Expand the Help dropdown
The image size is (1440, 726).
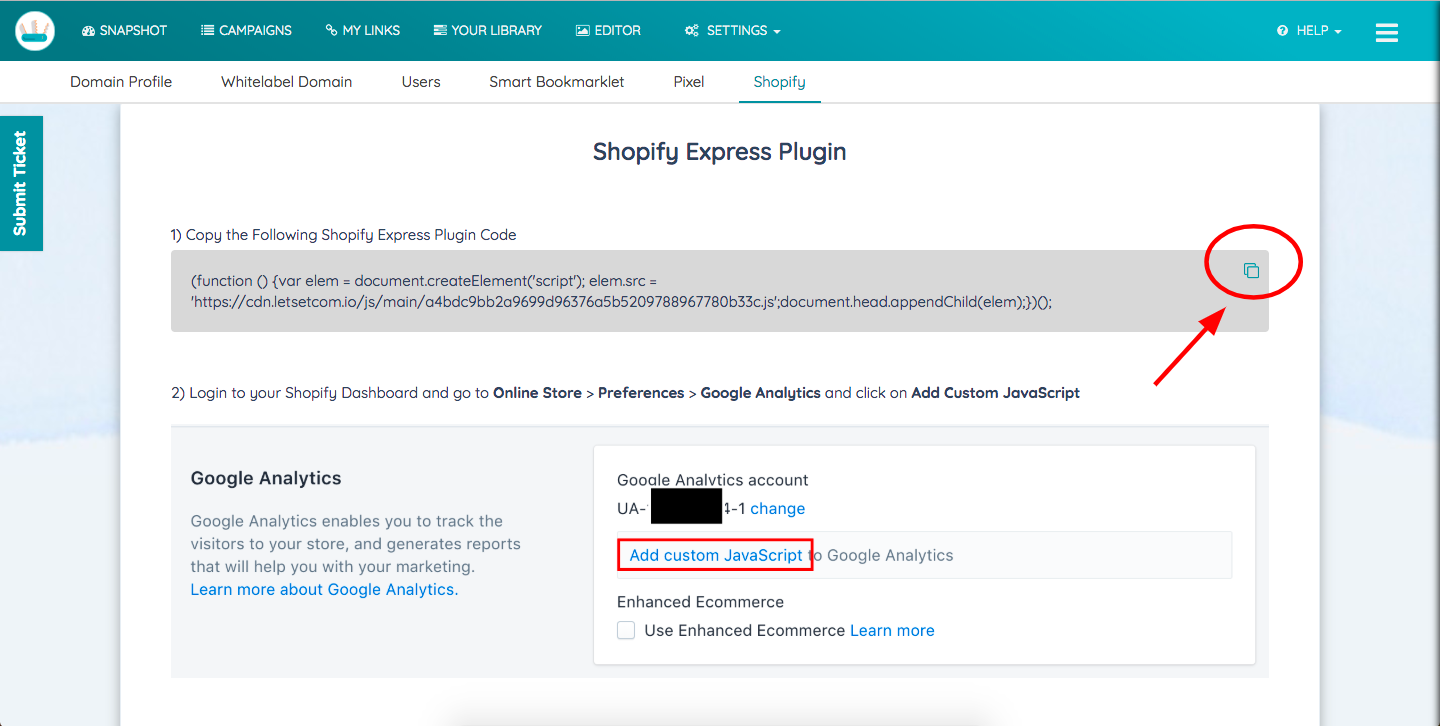click(x=1309, y=31)
